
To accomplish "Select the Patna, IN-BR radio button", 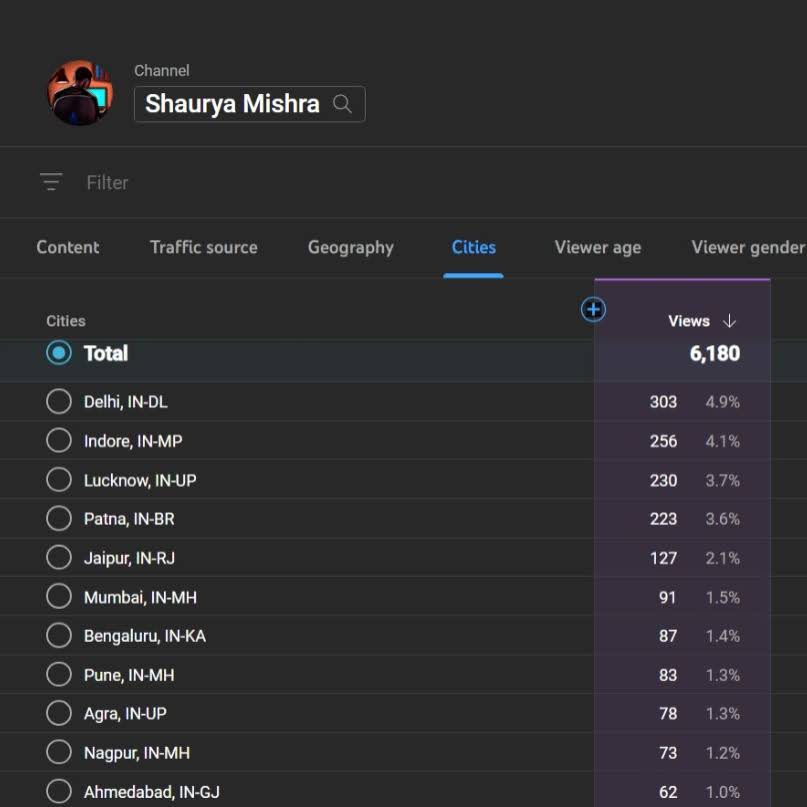I will point(59,519).
